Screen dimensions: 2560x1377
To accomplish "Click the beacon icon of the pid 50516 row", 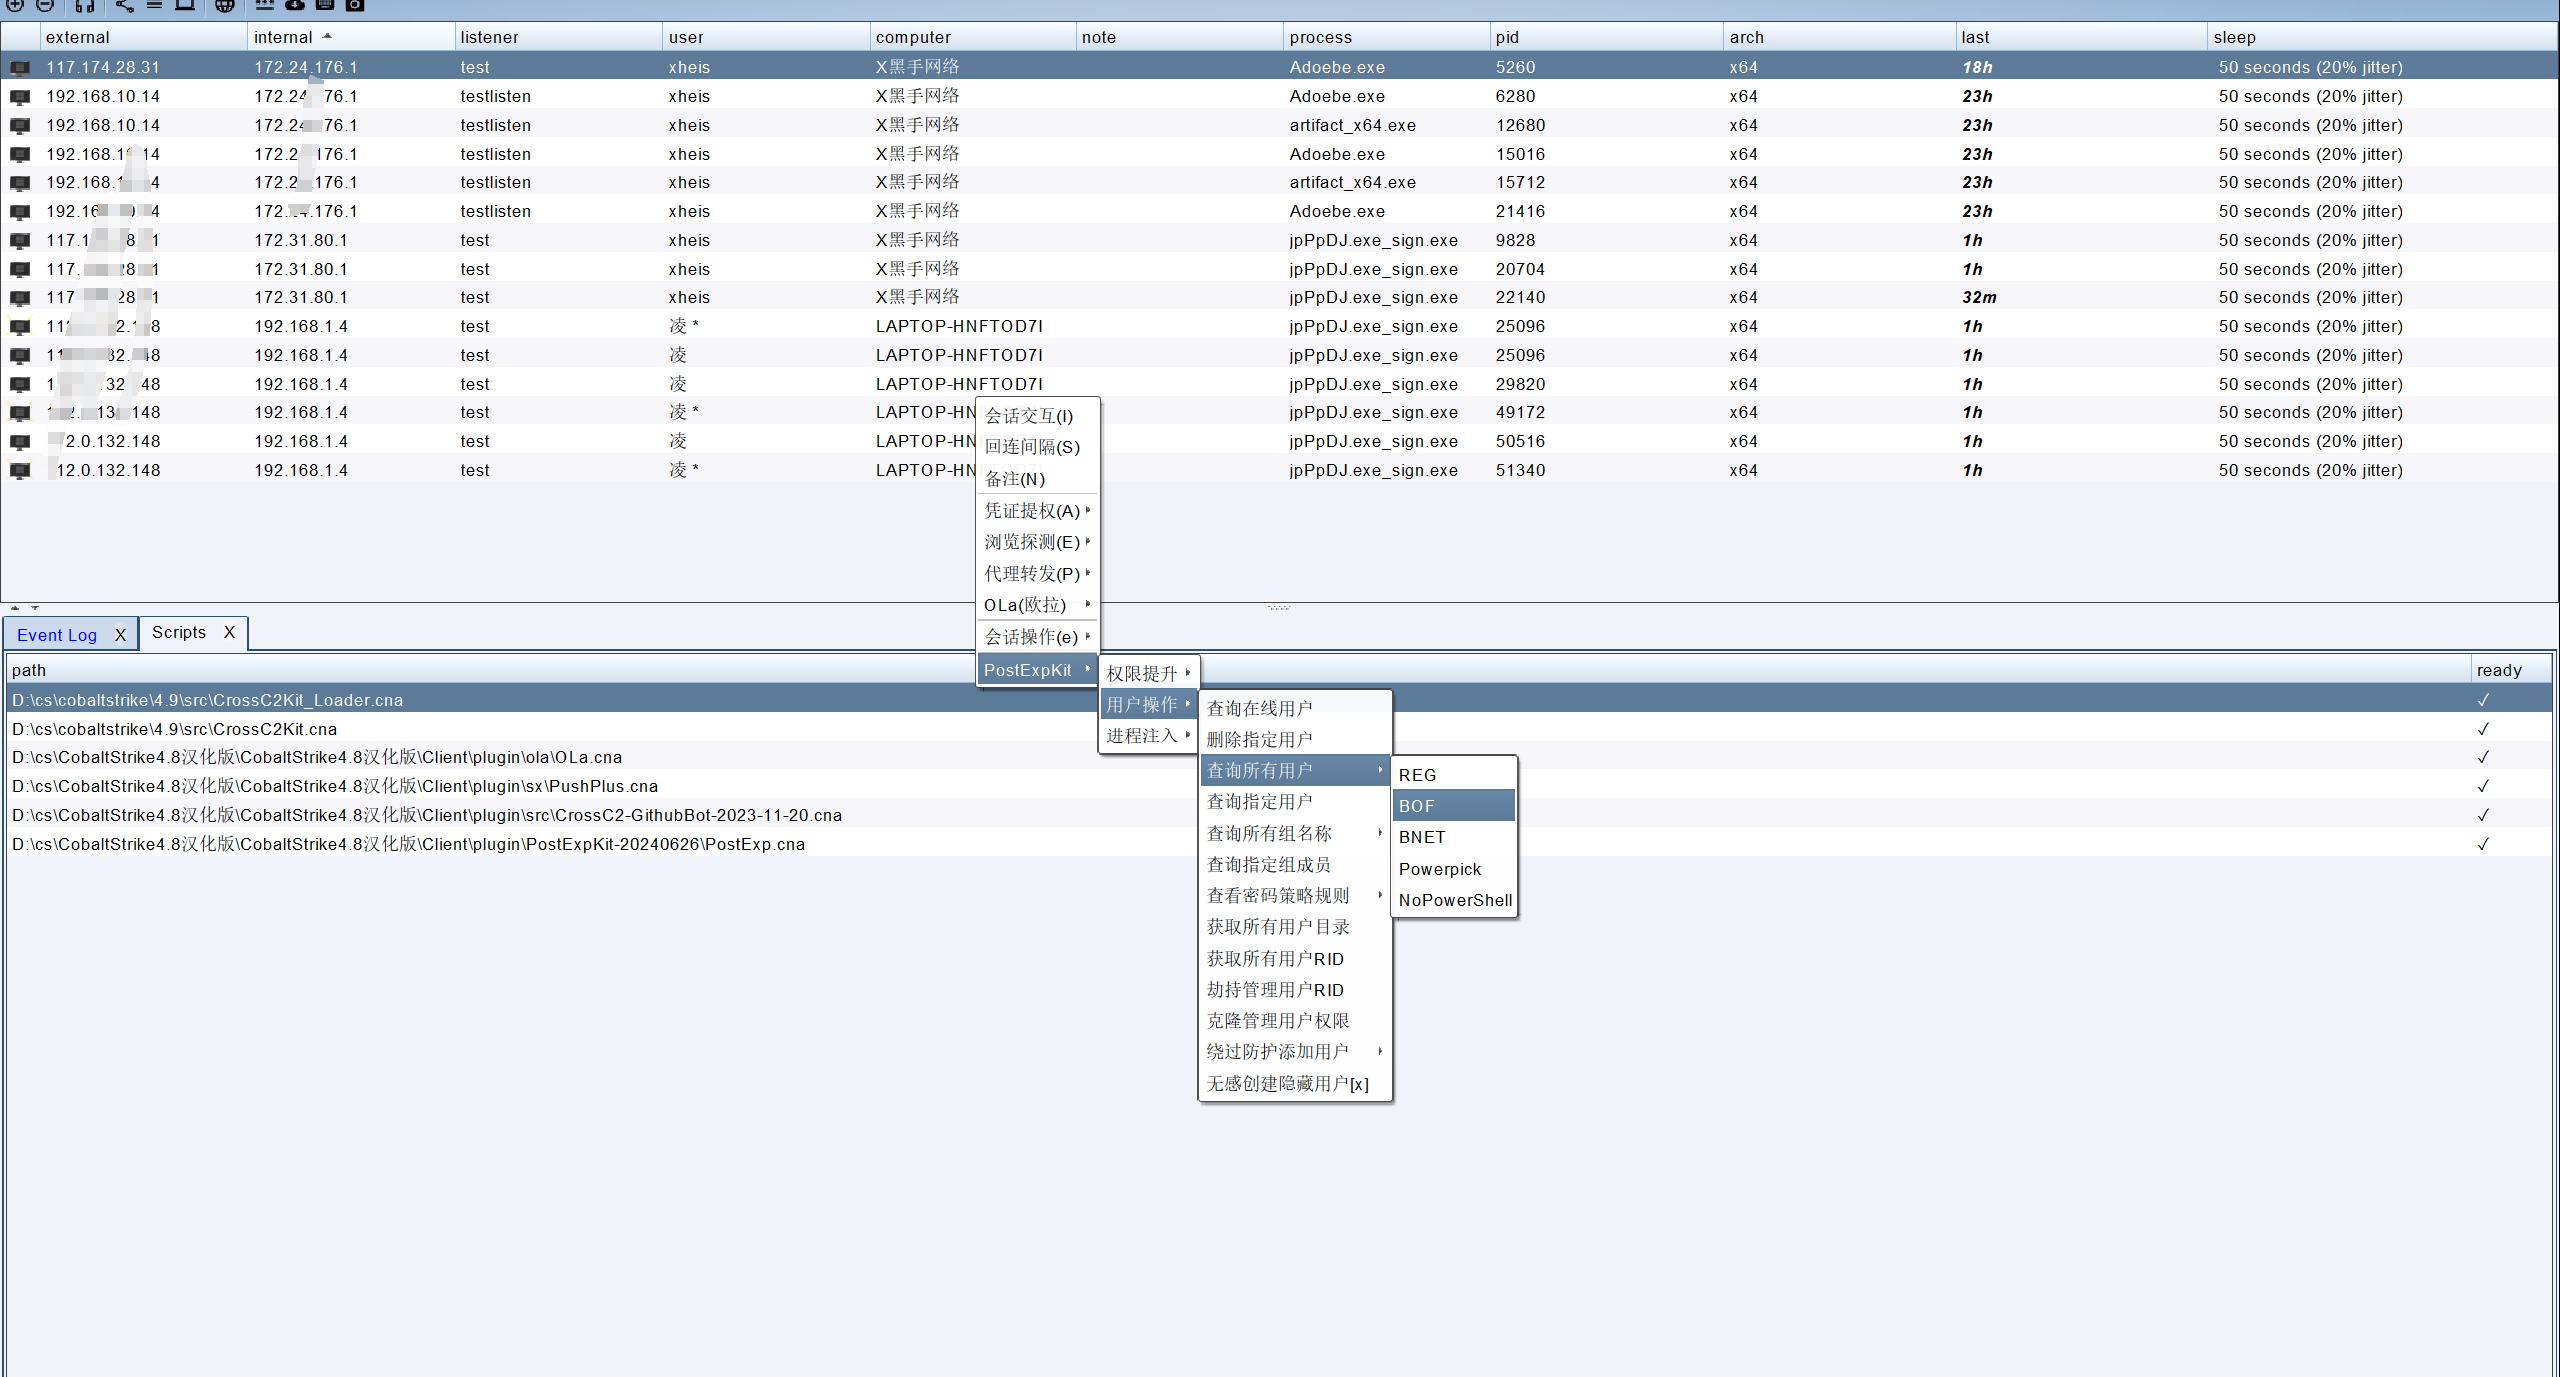I will click(20, 442).
